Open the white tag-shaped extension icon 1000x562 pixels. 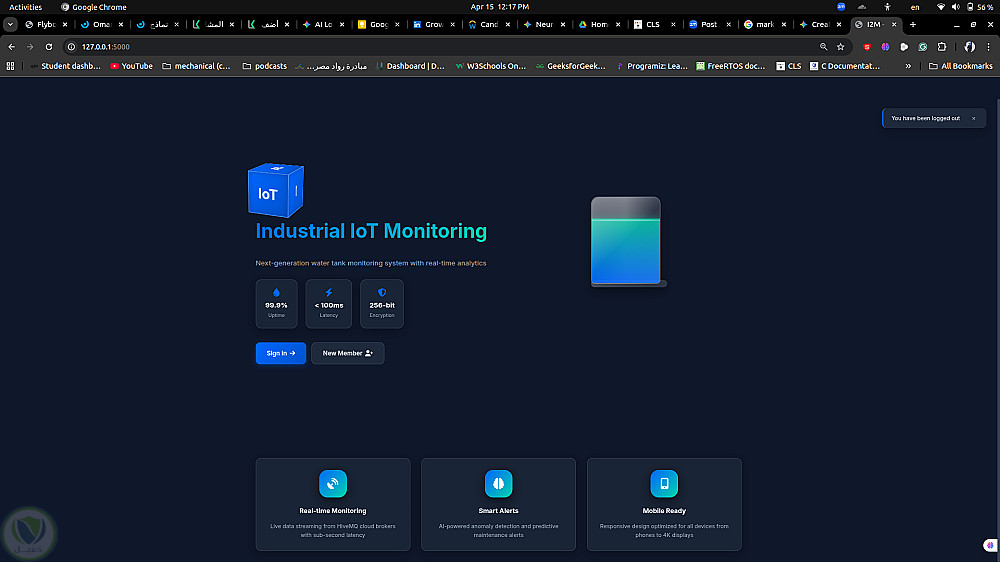(904, 47)
